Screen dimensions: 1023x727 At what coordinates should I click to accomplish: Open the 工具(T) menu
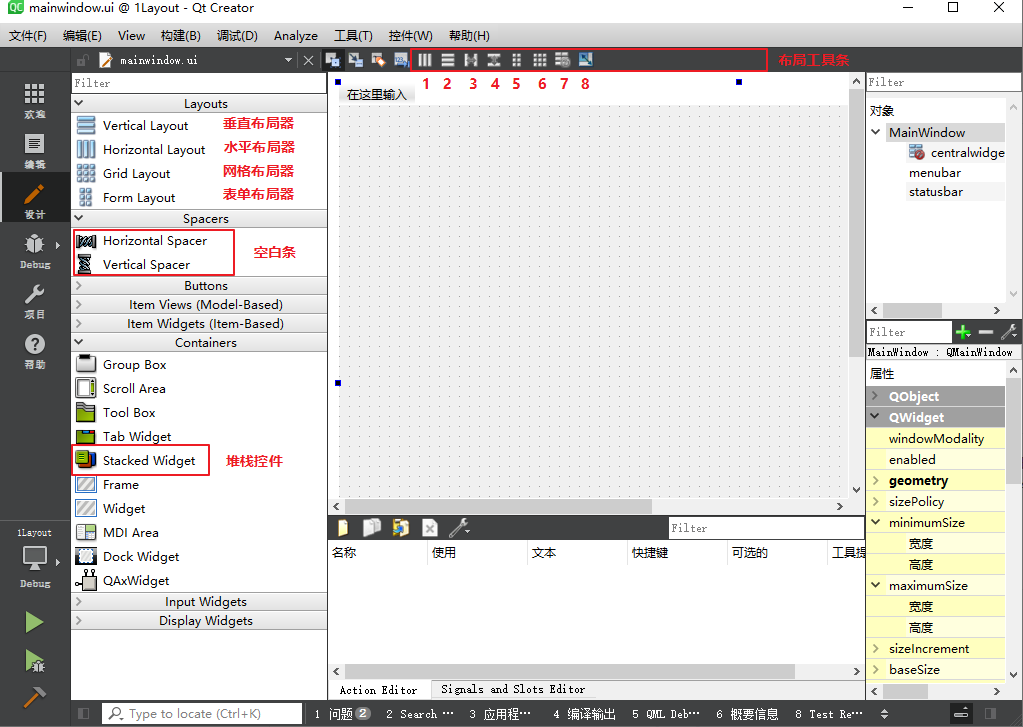(352, 35)
